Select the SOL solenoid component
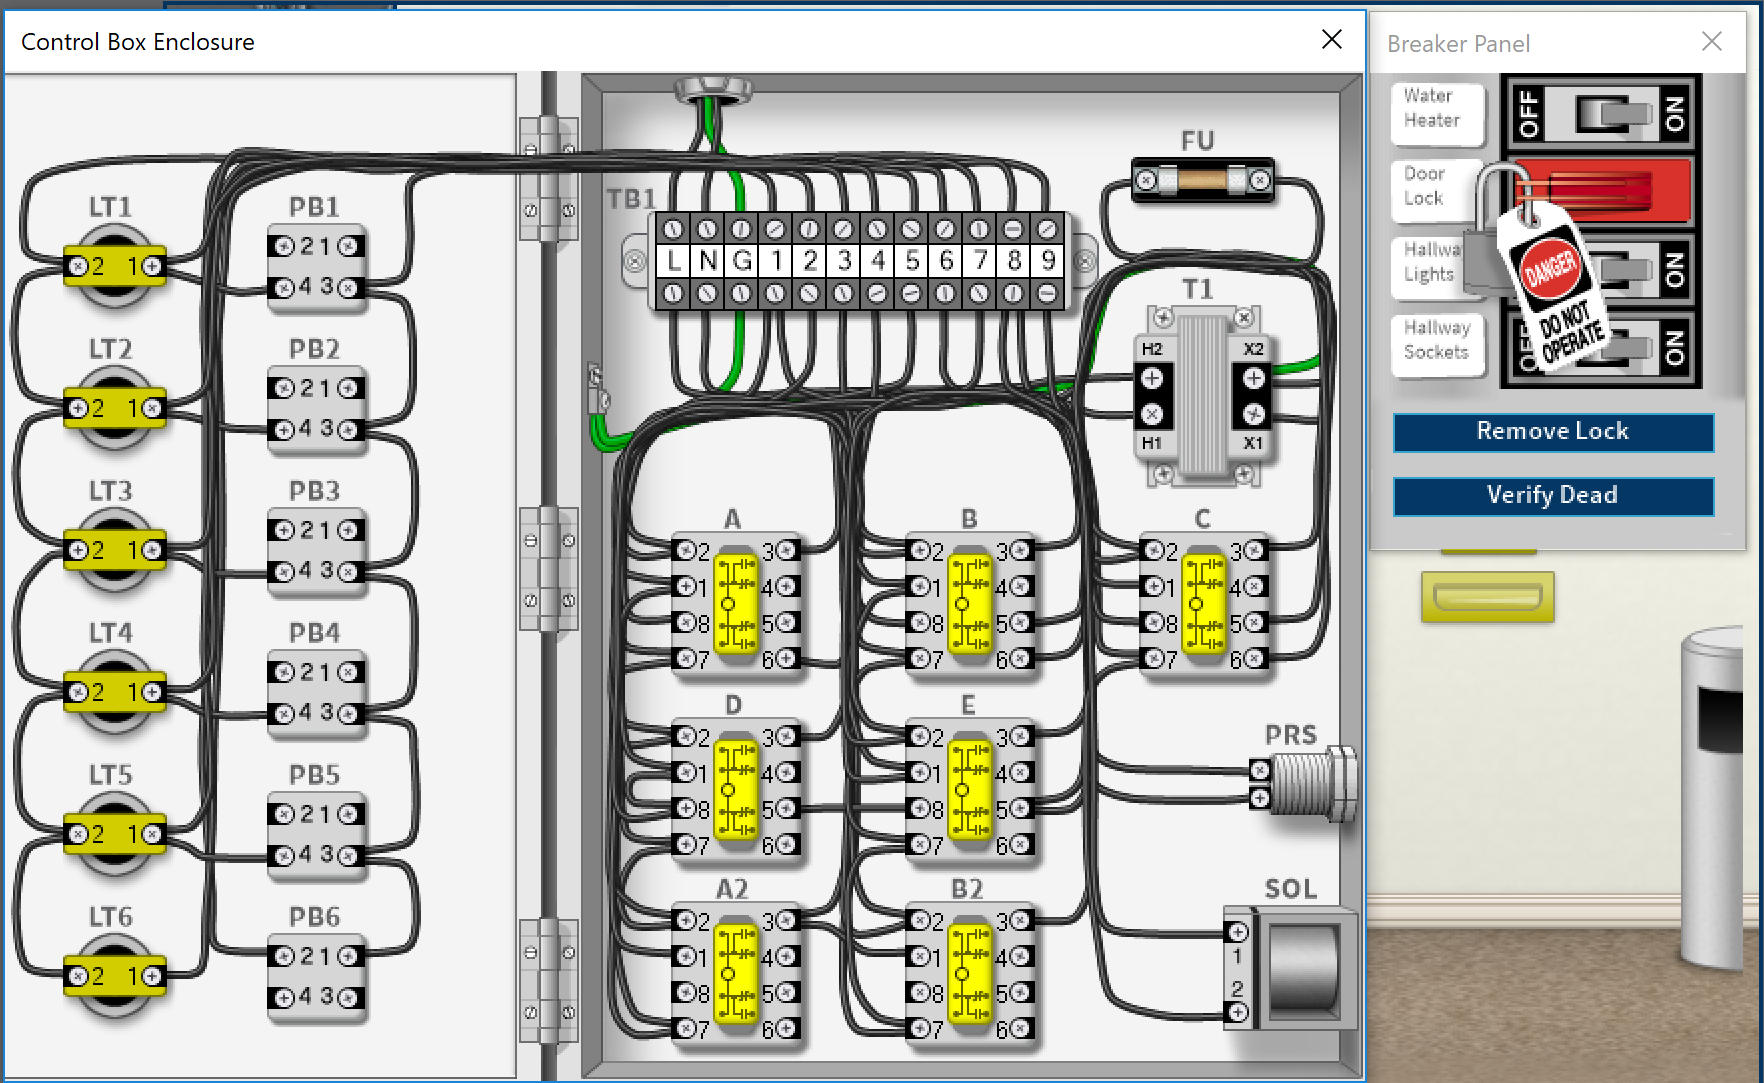Screen dimensions: 1764x1083 pyautogui.click(x=1302, y=970)
